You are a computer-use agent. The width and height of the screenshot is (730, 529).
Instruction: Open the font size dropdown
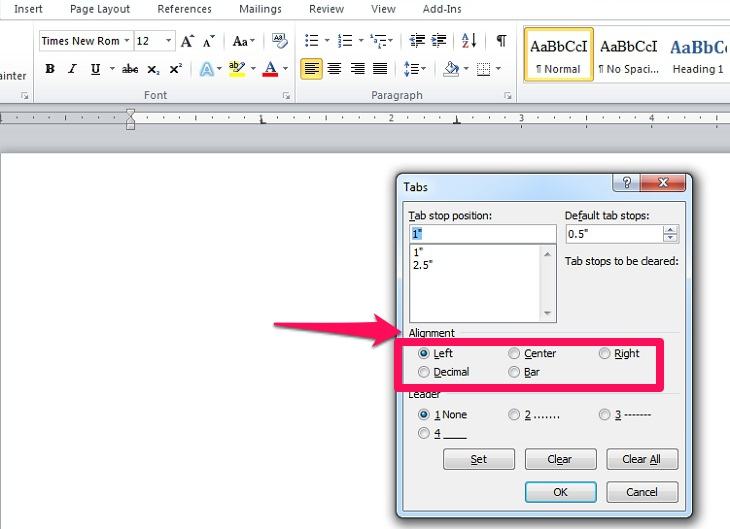[169, 41]
